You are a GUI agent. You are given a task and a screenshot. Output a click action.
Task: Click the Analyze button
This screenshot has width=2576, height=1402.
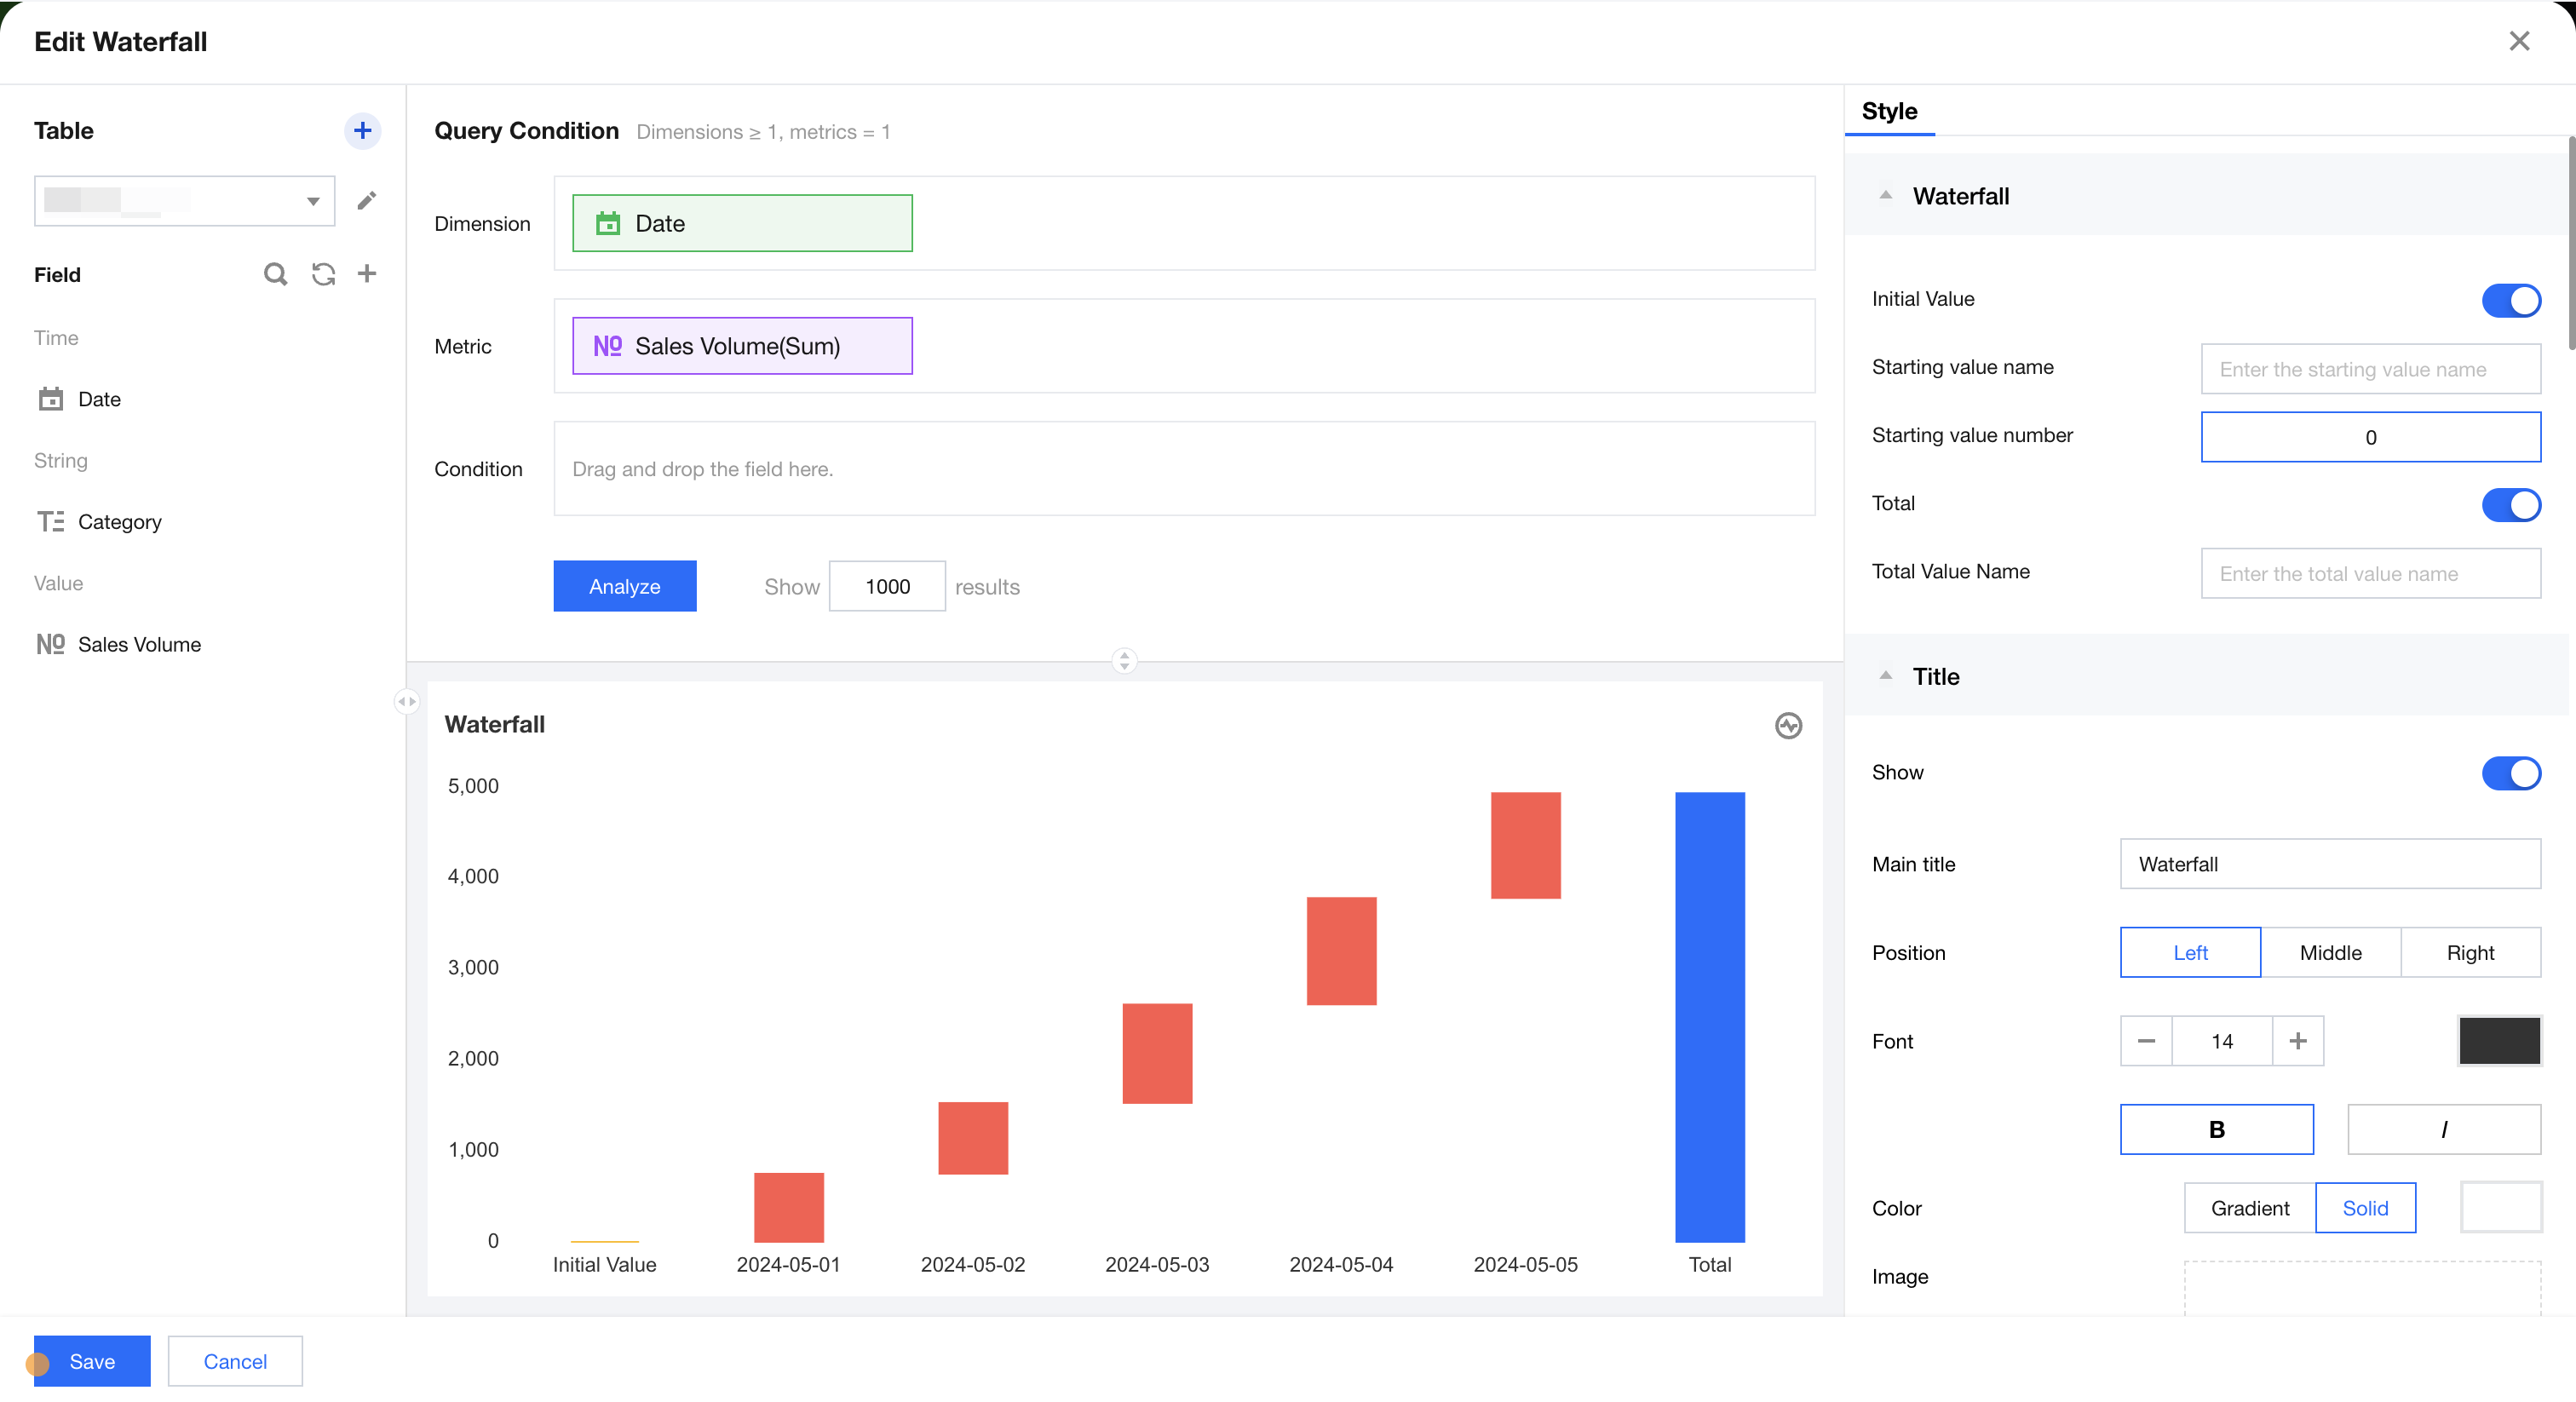624,586
